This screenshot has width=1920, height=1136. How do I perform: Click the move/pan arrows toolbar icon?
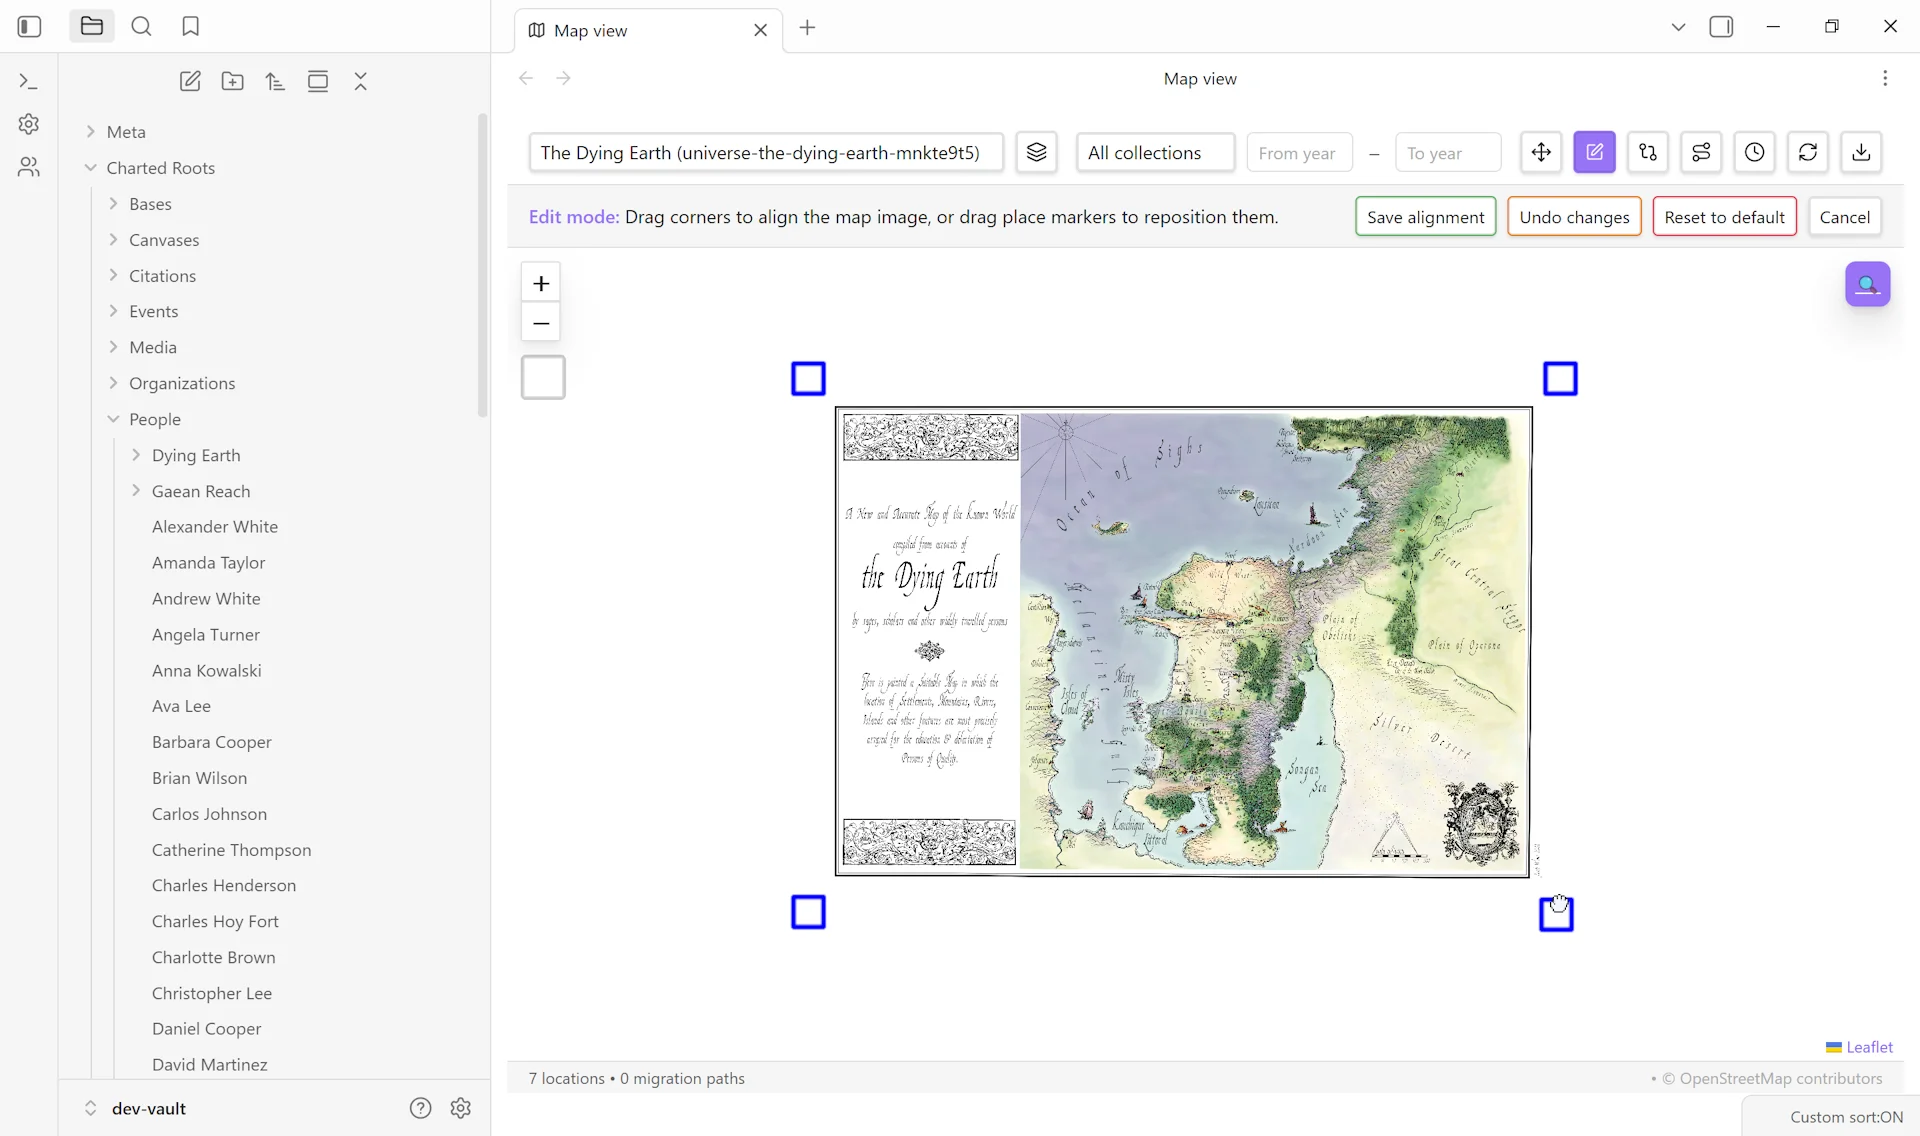1541,152
